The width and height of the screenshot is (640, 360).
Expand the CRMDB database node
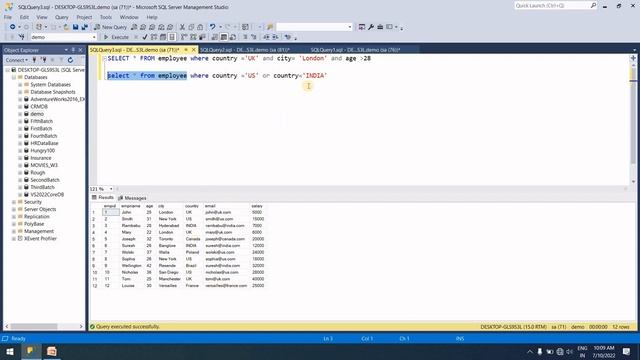(20, 107)
